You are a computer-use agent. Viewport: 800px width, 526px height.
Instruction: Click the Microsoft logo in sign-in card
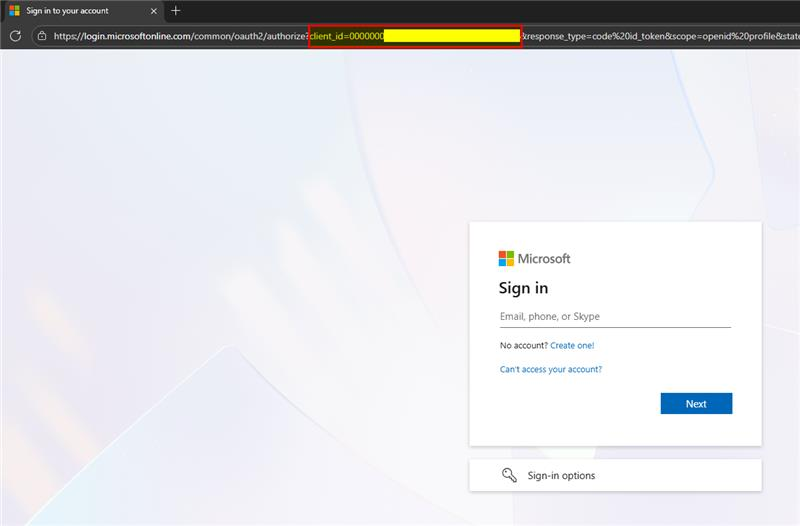tap(534, 259)
